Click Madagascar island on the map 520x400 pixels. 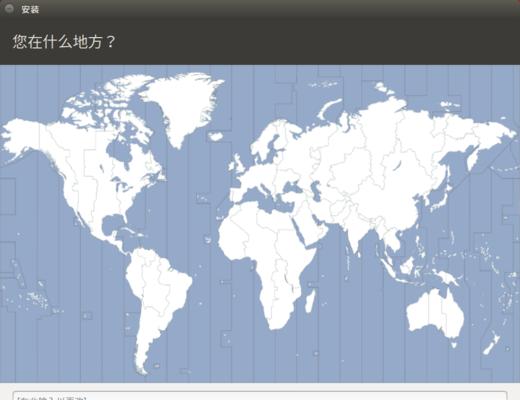(310, 300)
